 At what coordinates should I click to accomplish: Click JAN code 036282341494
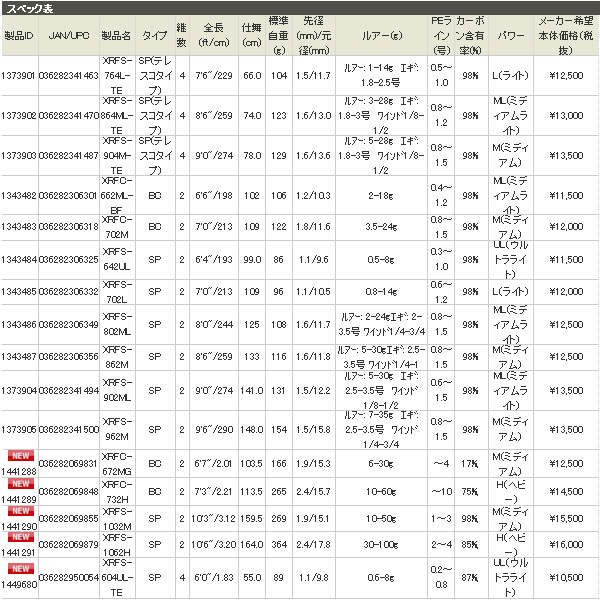pos(69,391)
